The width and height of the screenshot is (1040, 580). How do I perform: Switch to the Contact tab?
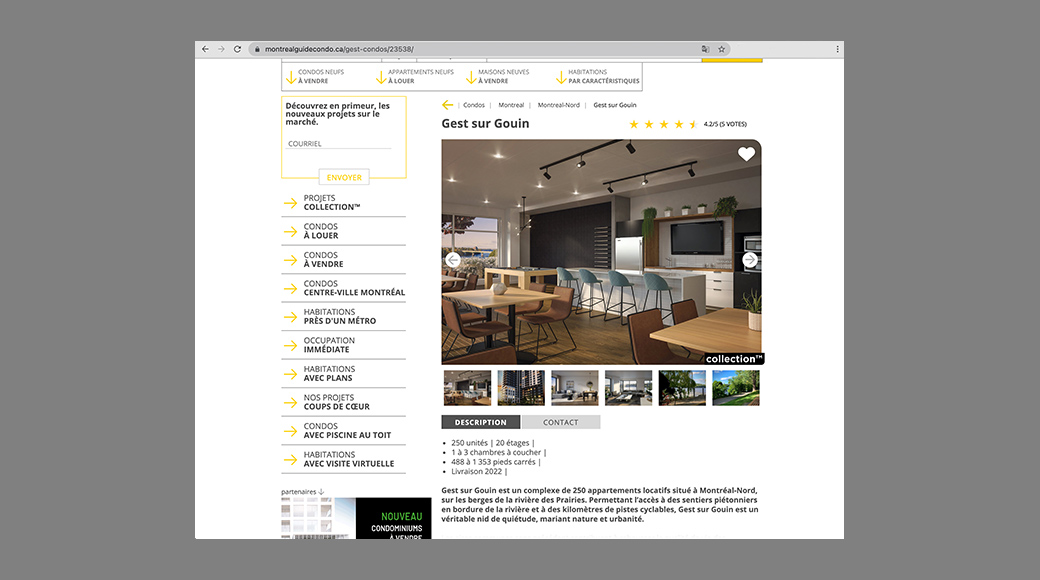[x=560, y=421]
